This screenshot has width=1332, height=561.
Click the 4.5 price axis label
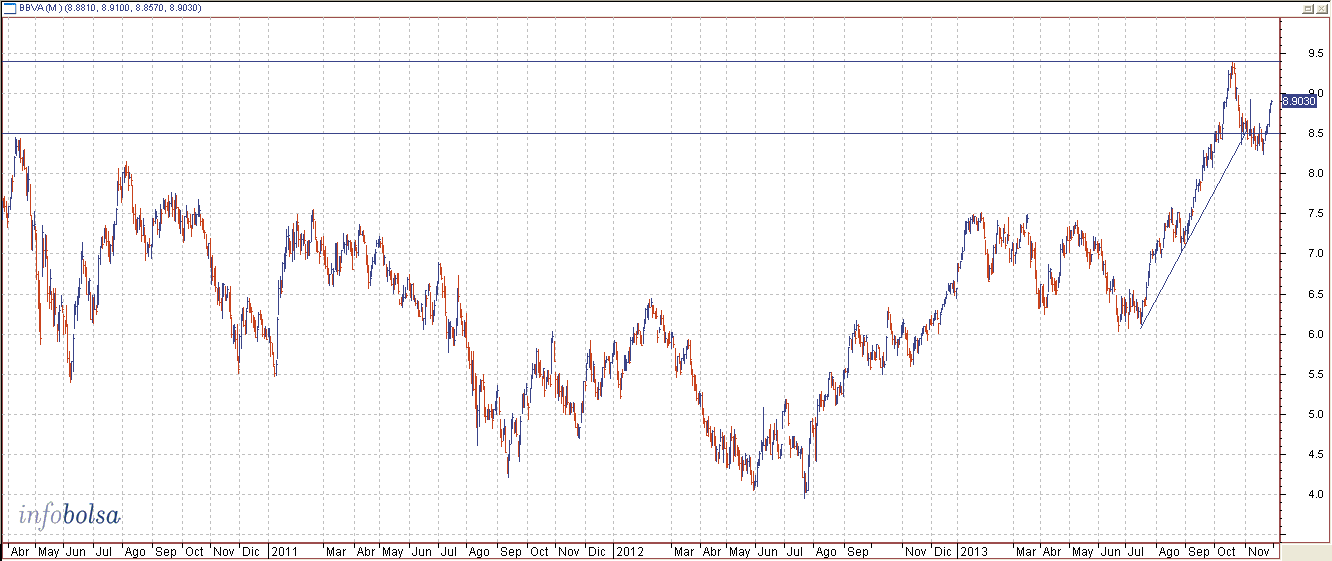[x=1315, y=454]
